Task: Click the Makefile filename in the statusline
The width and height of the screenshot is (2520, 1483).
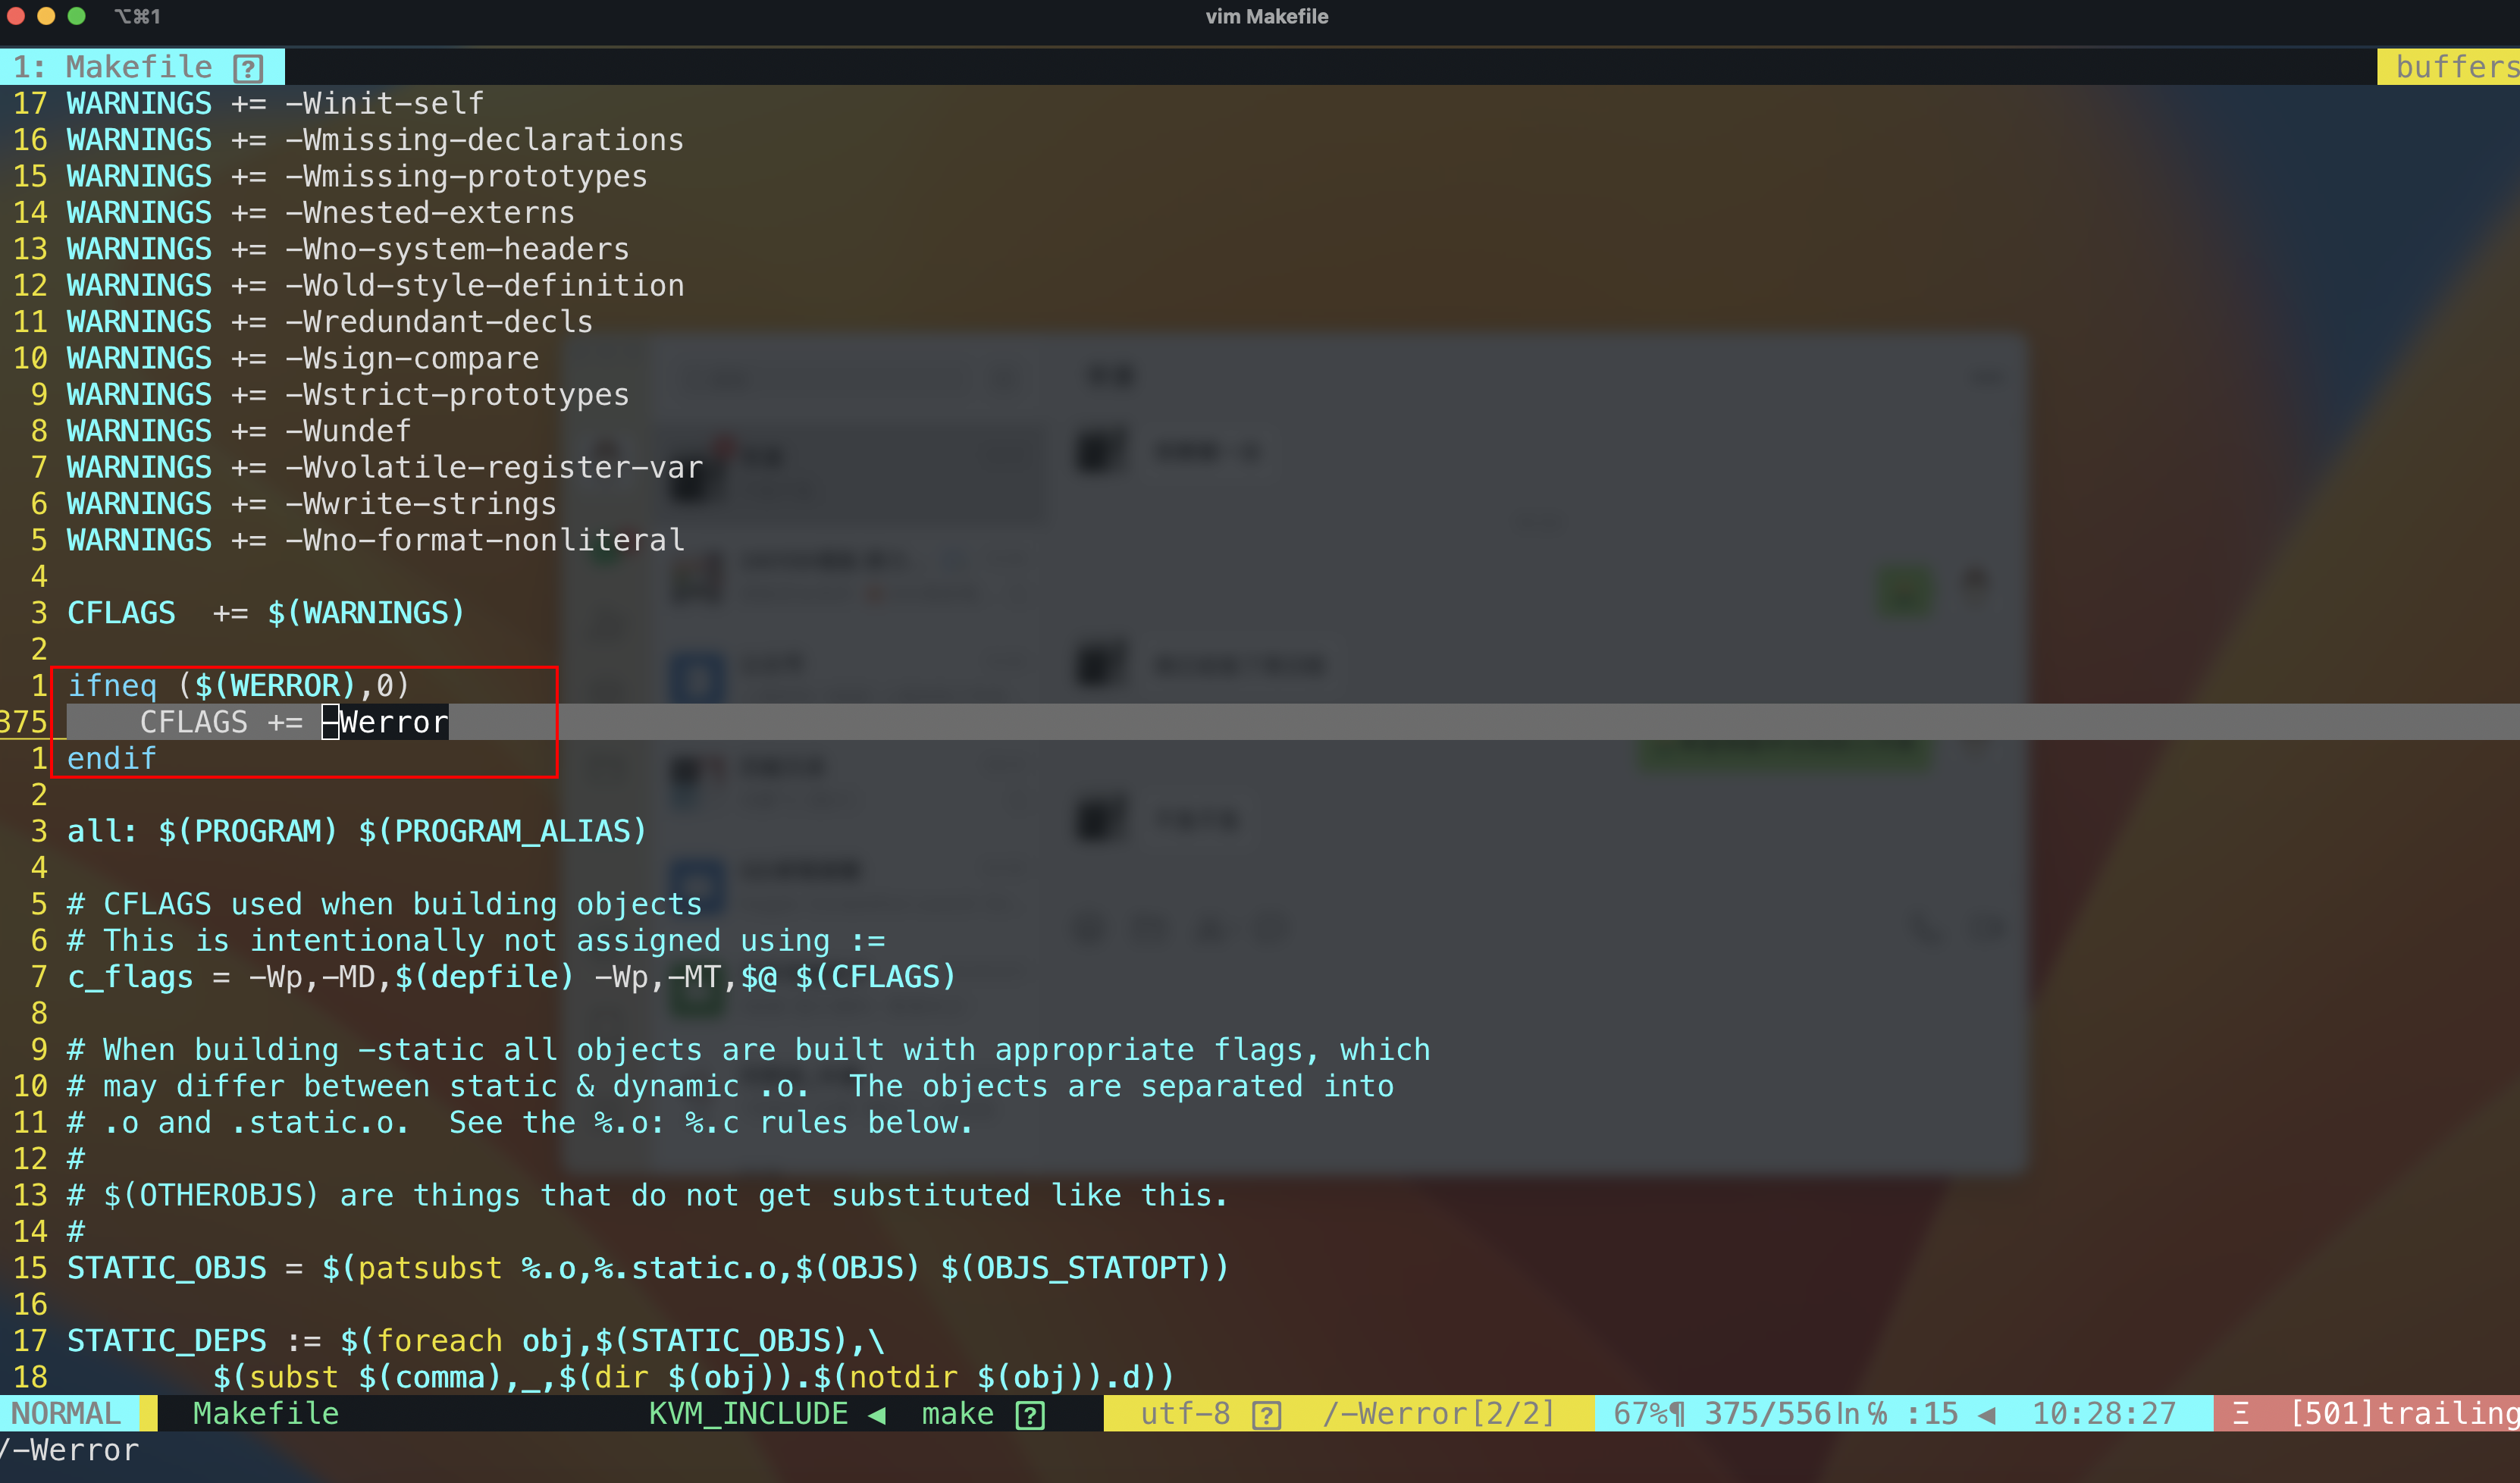Action: pyautogui.click(x=265, y=1413)
